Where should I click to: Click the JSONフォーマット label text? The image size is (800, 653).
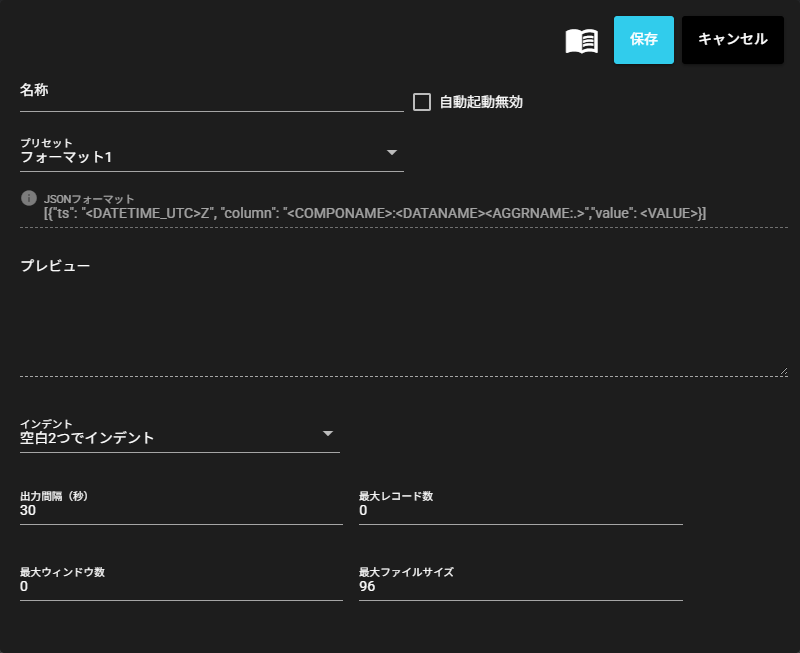tap(89, 199)
